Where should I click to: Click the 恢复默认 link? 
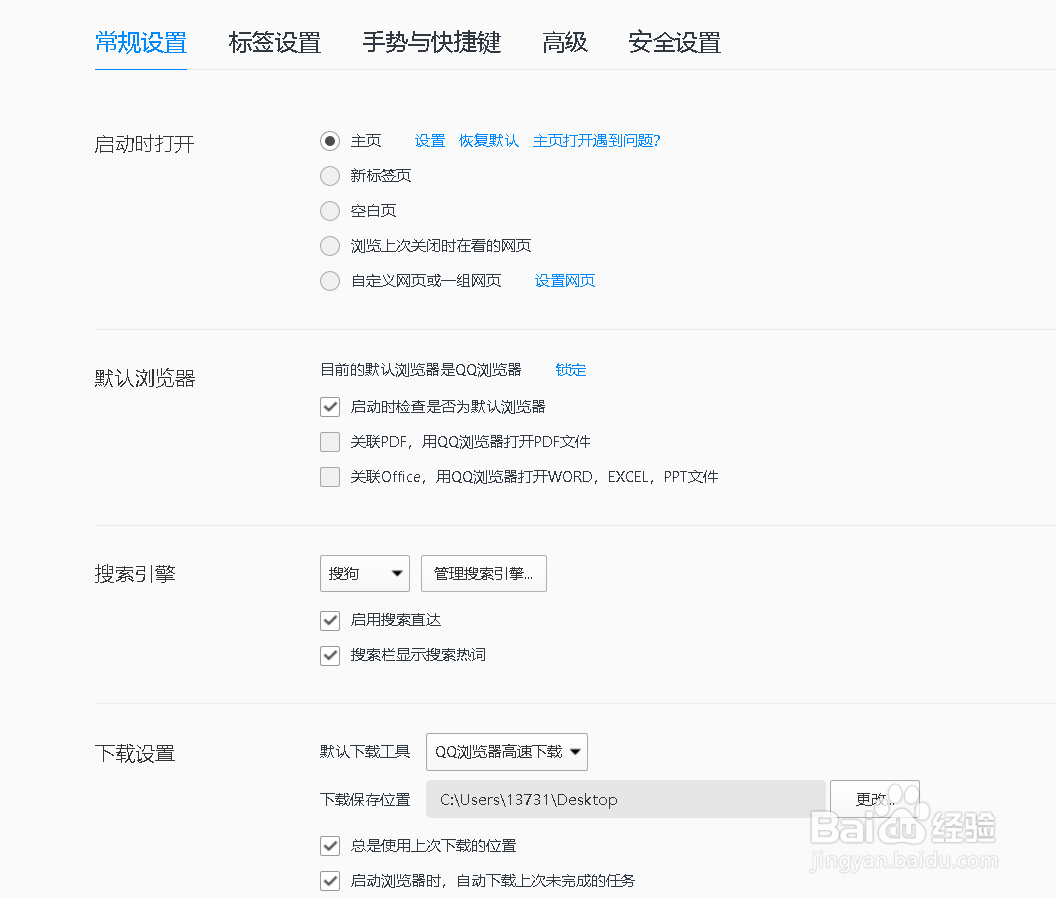[489, 141]
